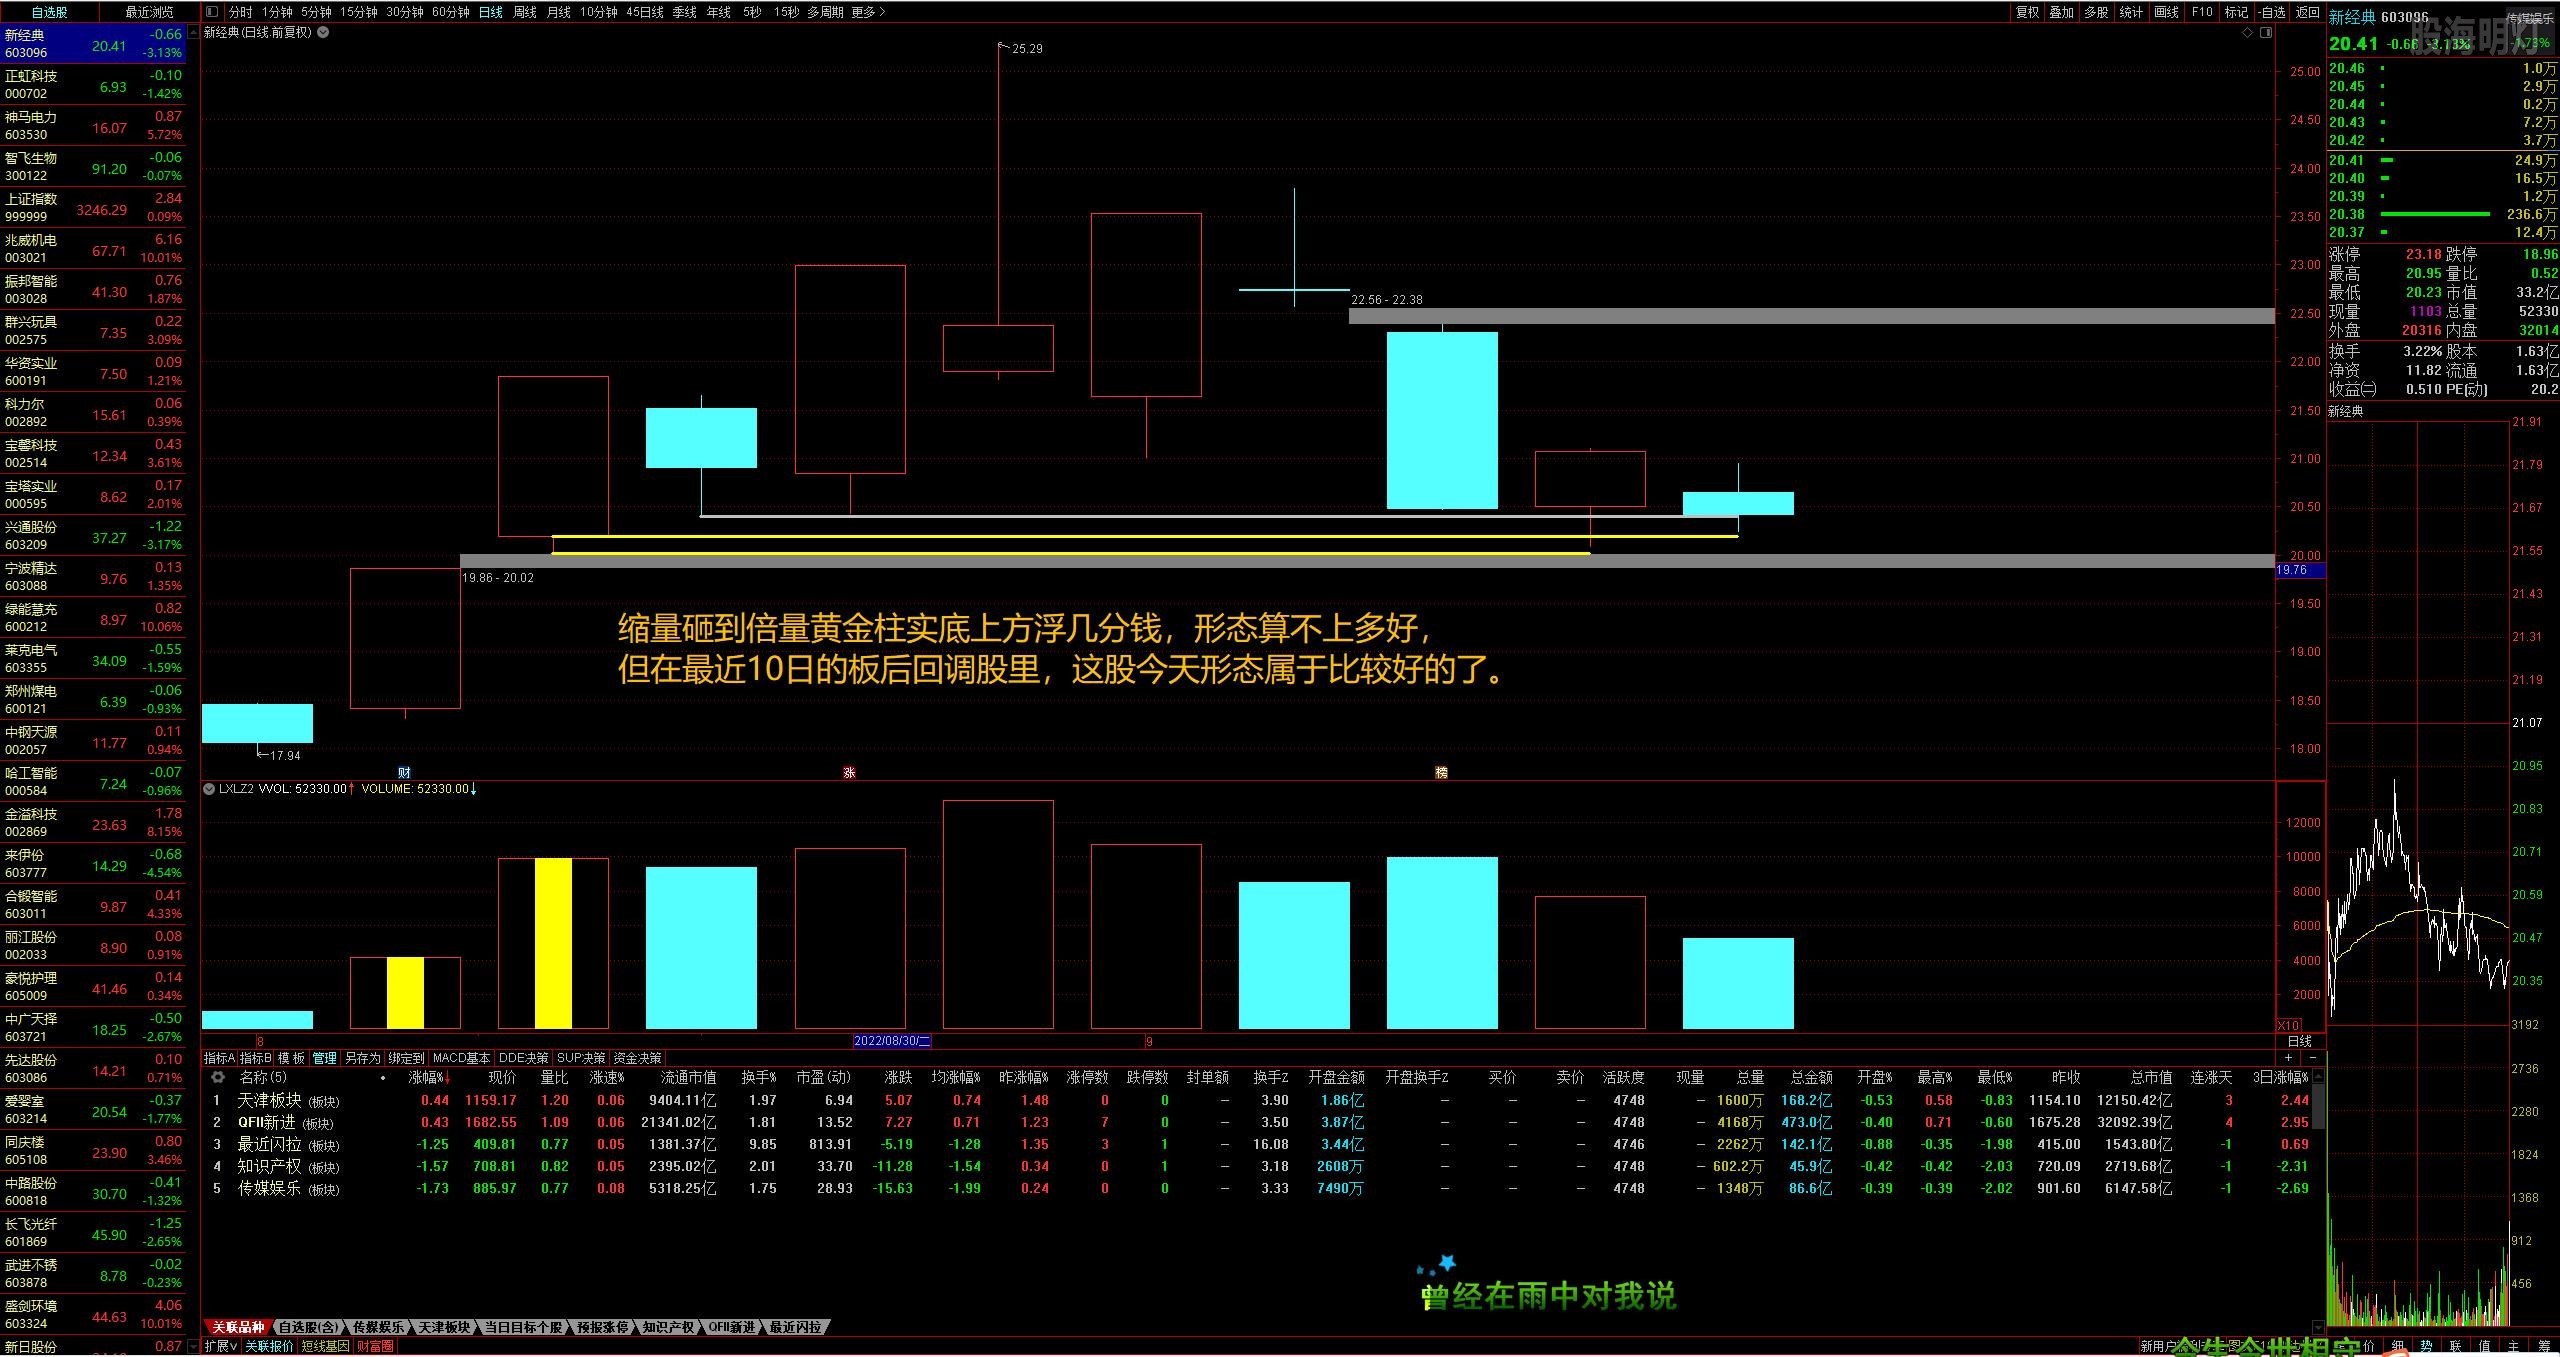This screenshot has width=2560, height=1357.
Task: Switch to 预报涨停 bottom tab
Action: (x=603, y=1327)
